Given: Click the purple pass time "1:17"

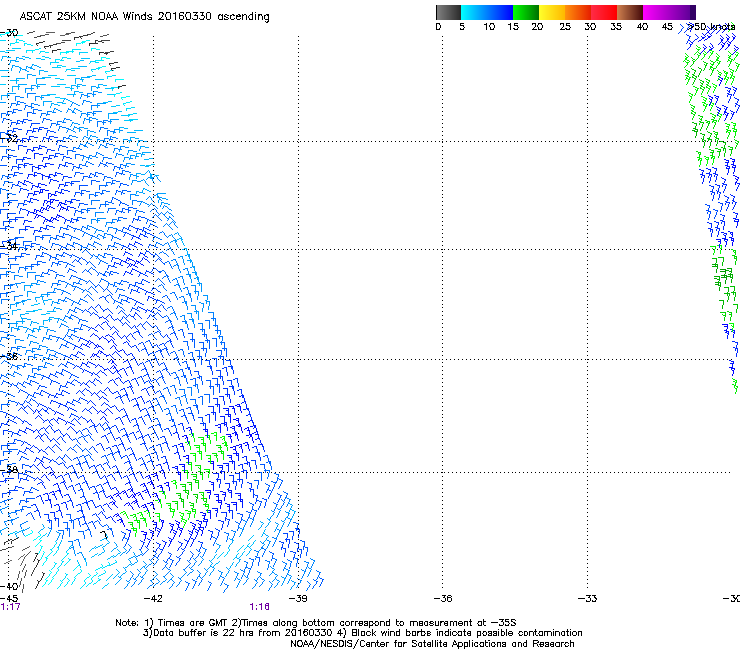Looking at the screenshot, I should click(10, 607).
